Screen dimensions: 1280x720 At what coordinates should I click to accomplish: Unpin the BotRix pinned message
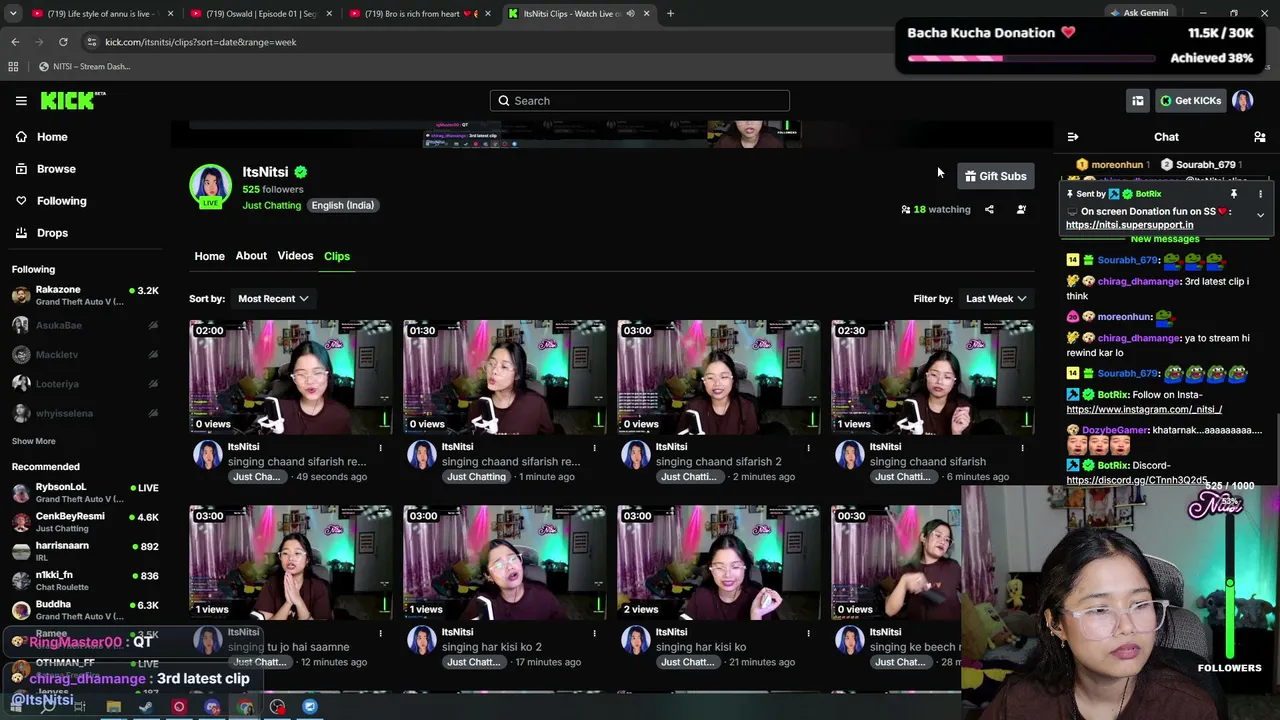(1234, 194)
